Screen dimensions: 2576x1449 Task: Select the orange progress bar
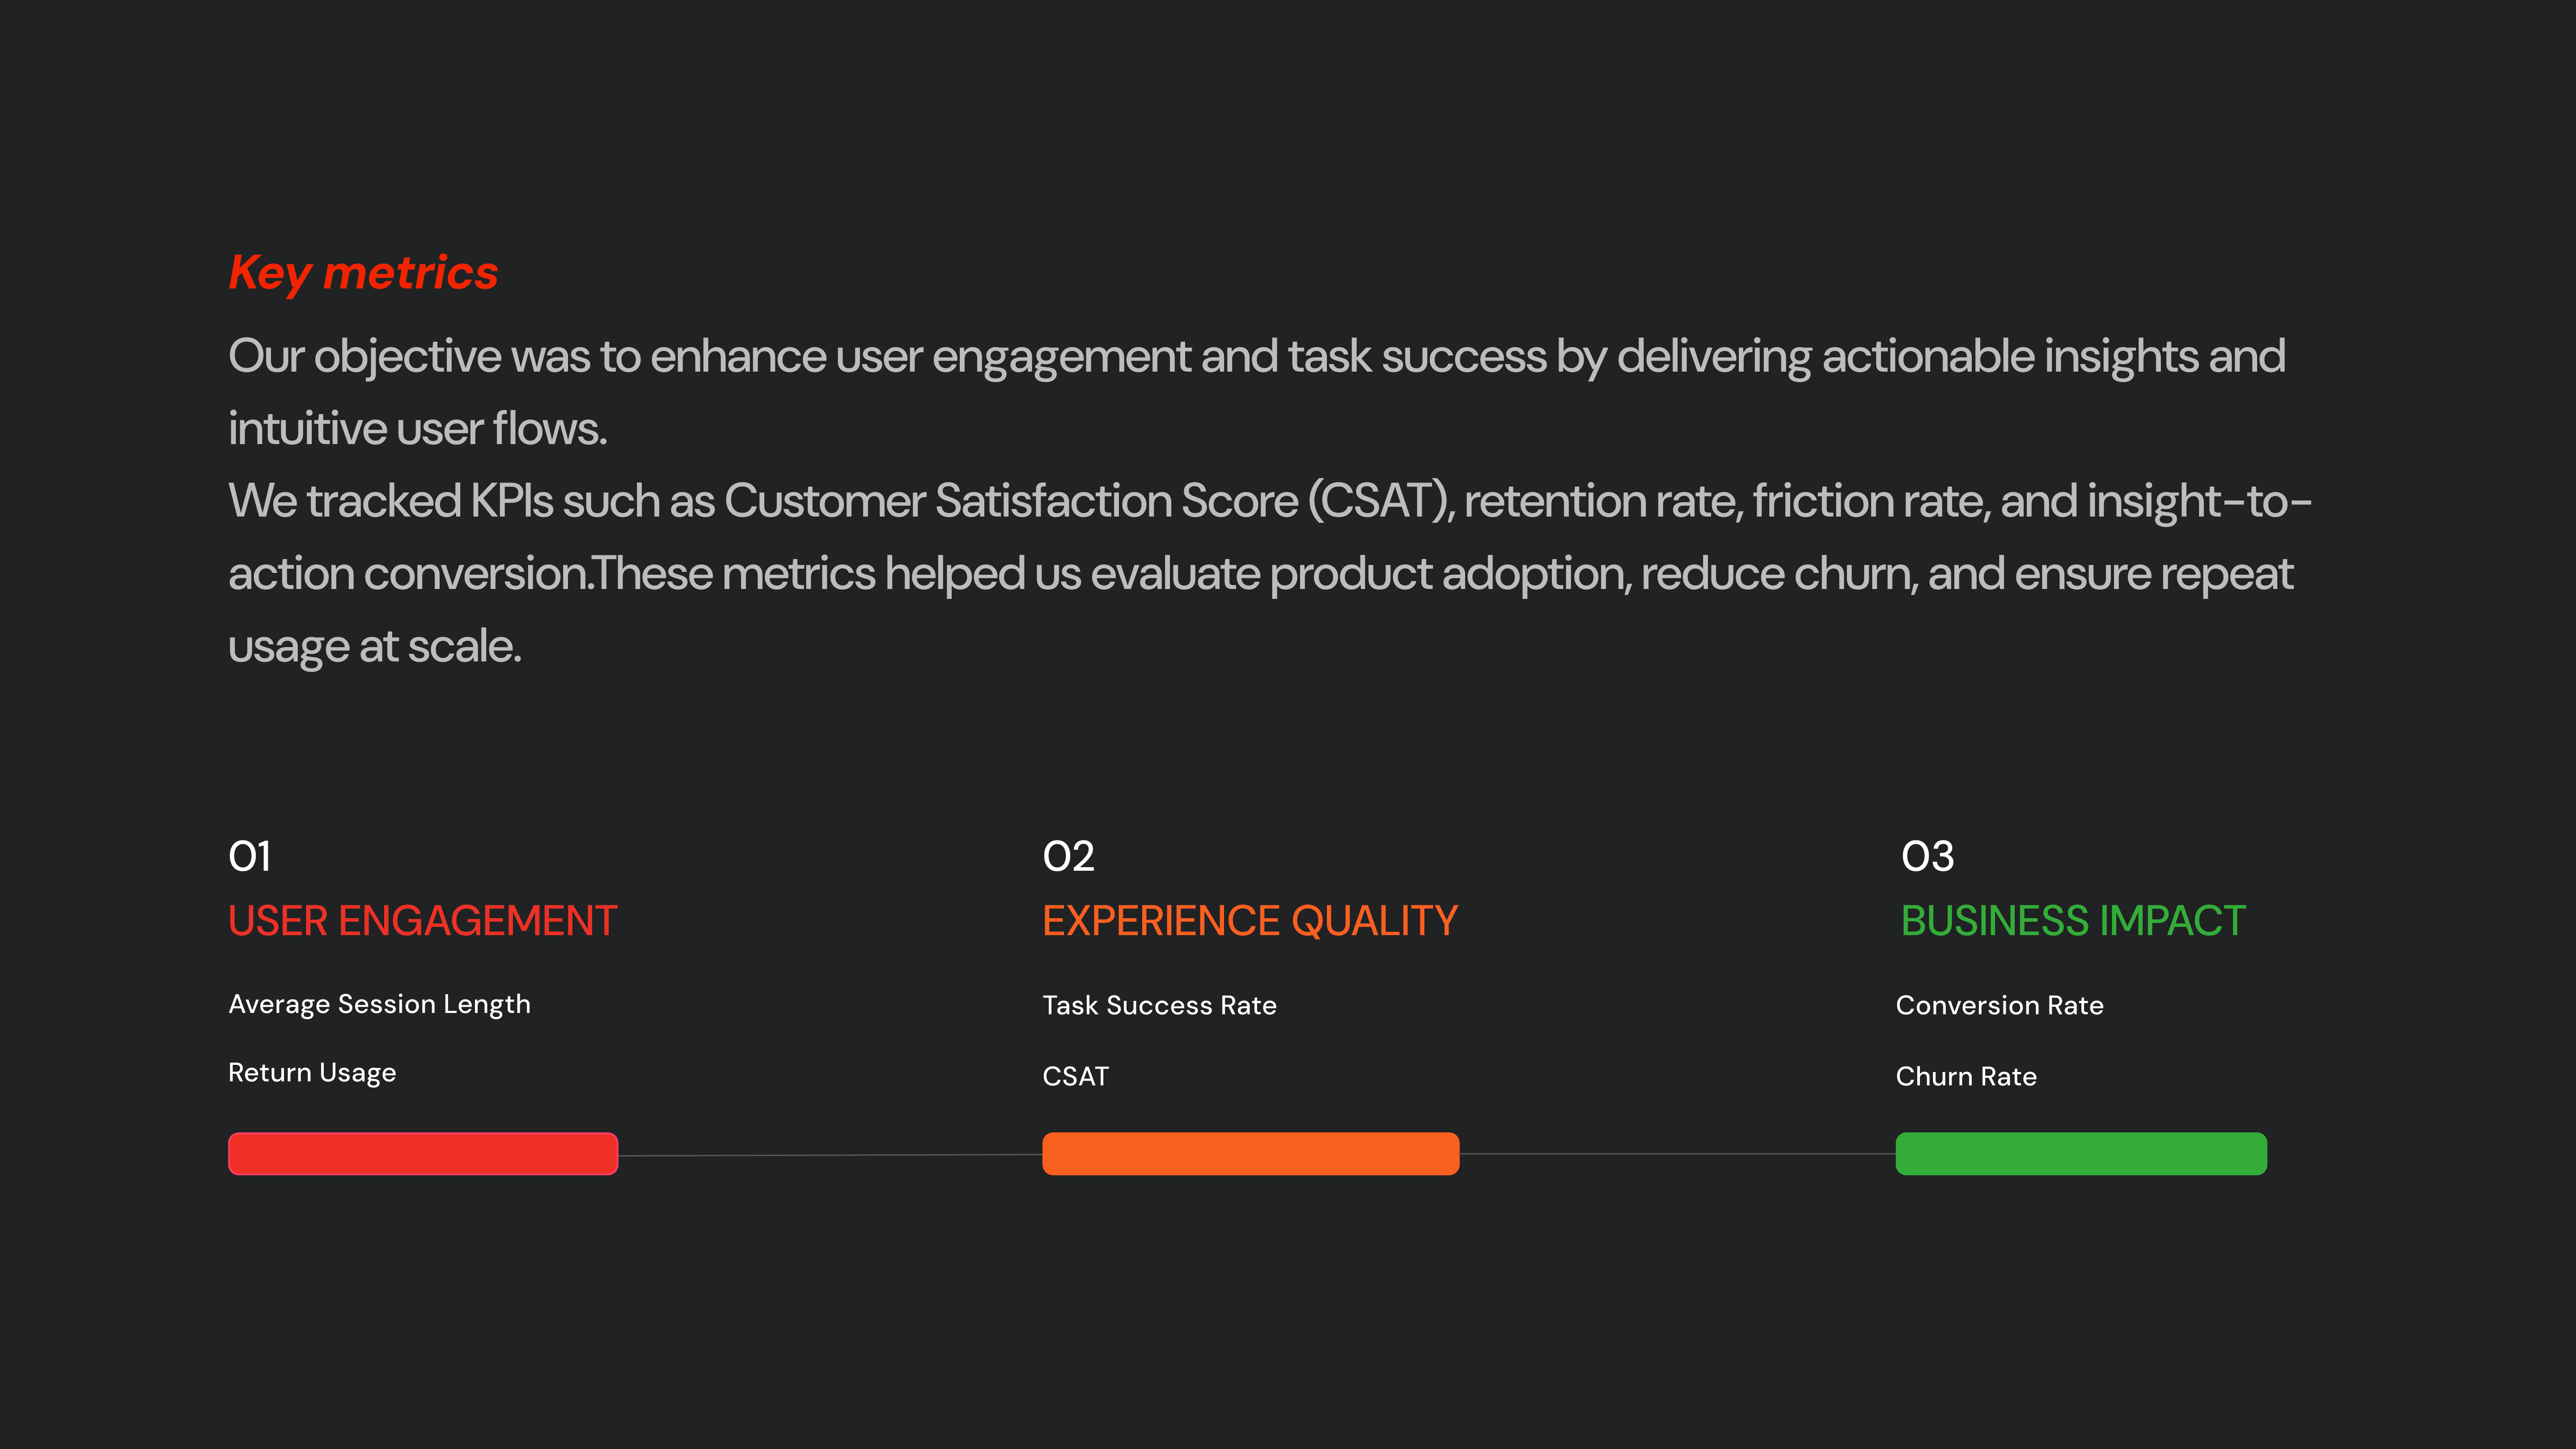coord(1250,1154)
